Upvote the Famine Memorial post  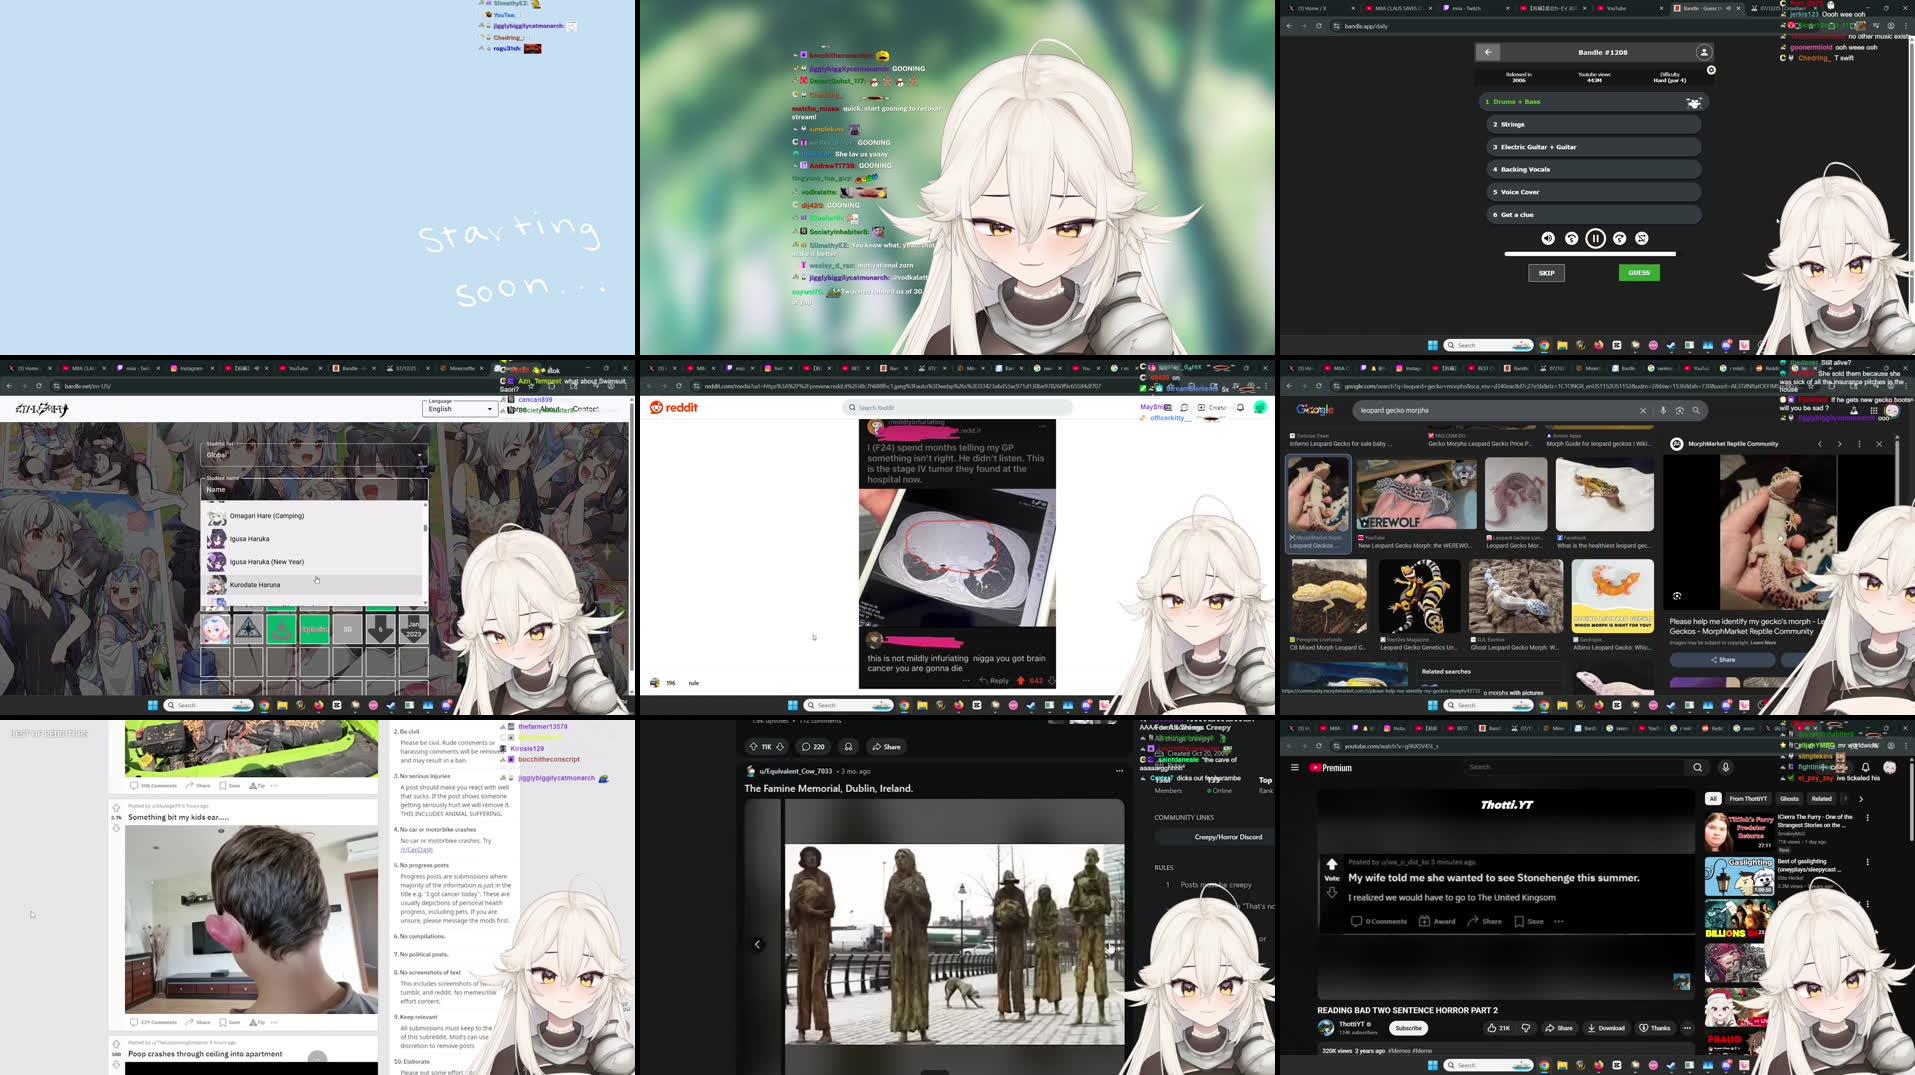pyautogui.click(x=753, y=746)
